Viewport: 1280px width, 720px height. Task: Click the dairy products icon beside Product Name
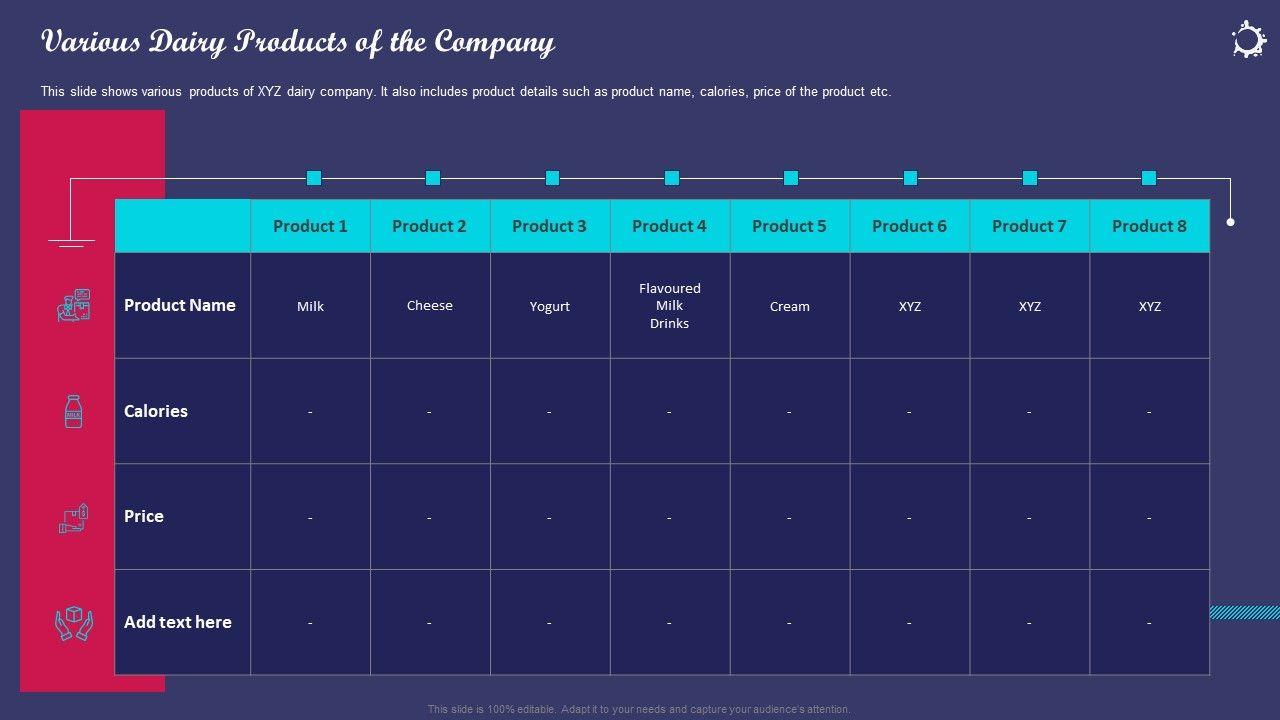[73, 305]
